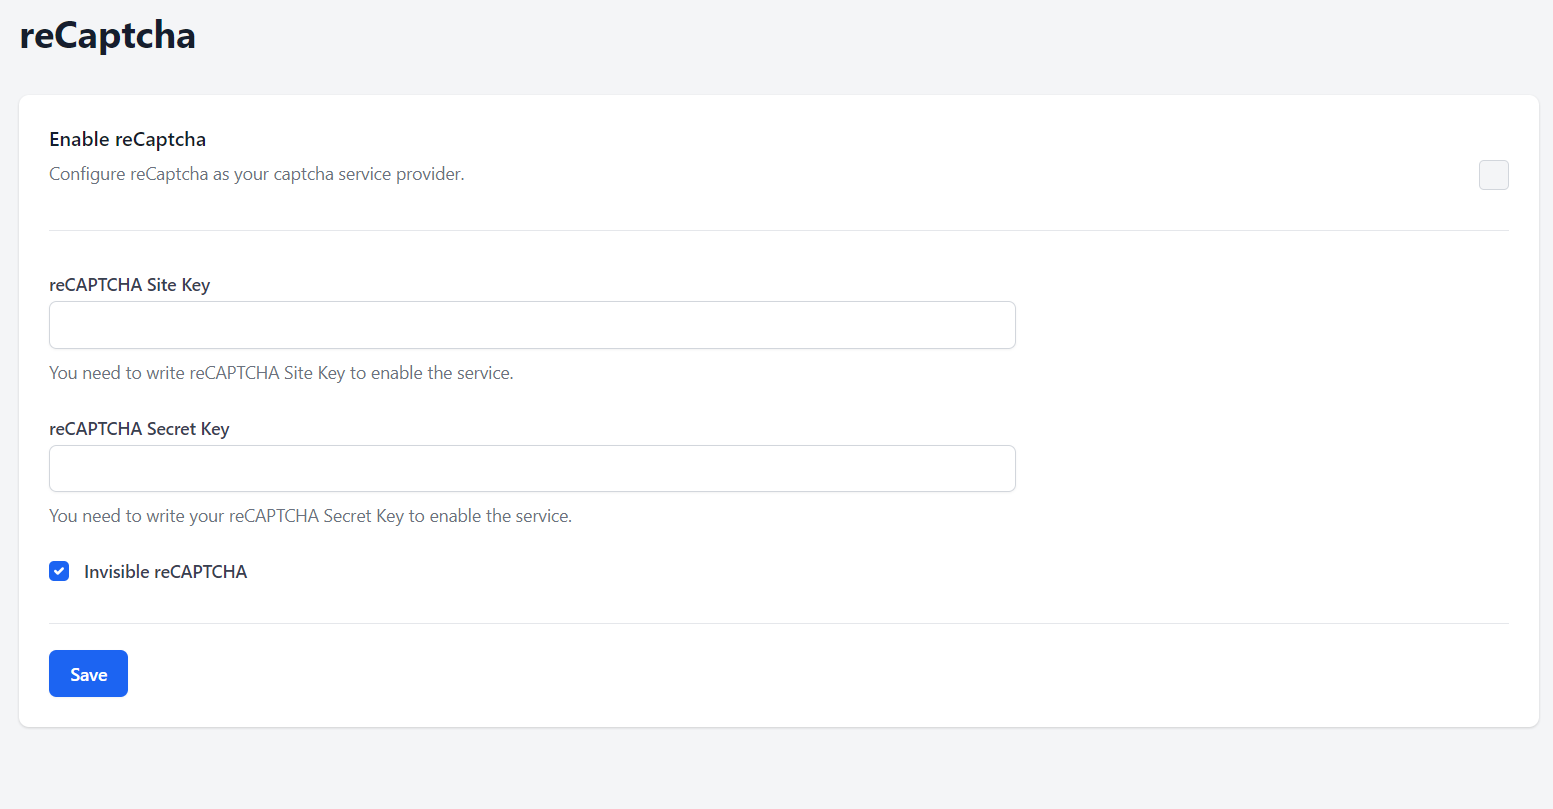Click the divider line above Save

(778, 623)
